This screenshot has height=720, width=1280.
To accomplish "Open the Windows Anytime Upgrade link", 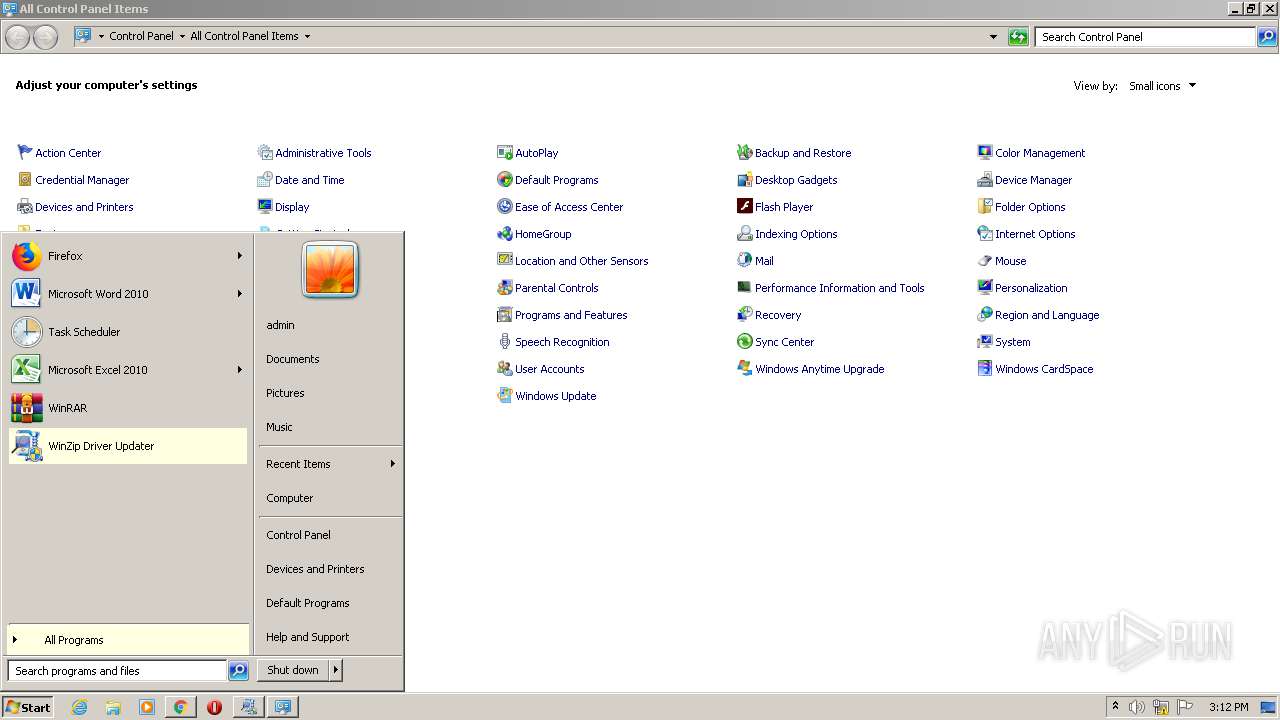I will pos(819,369).
